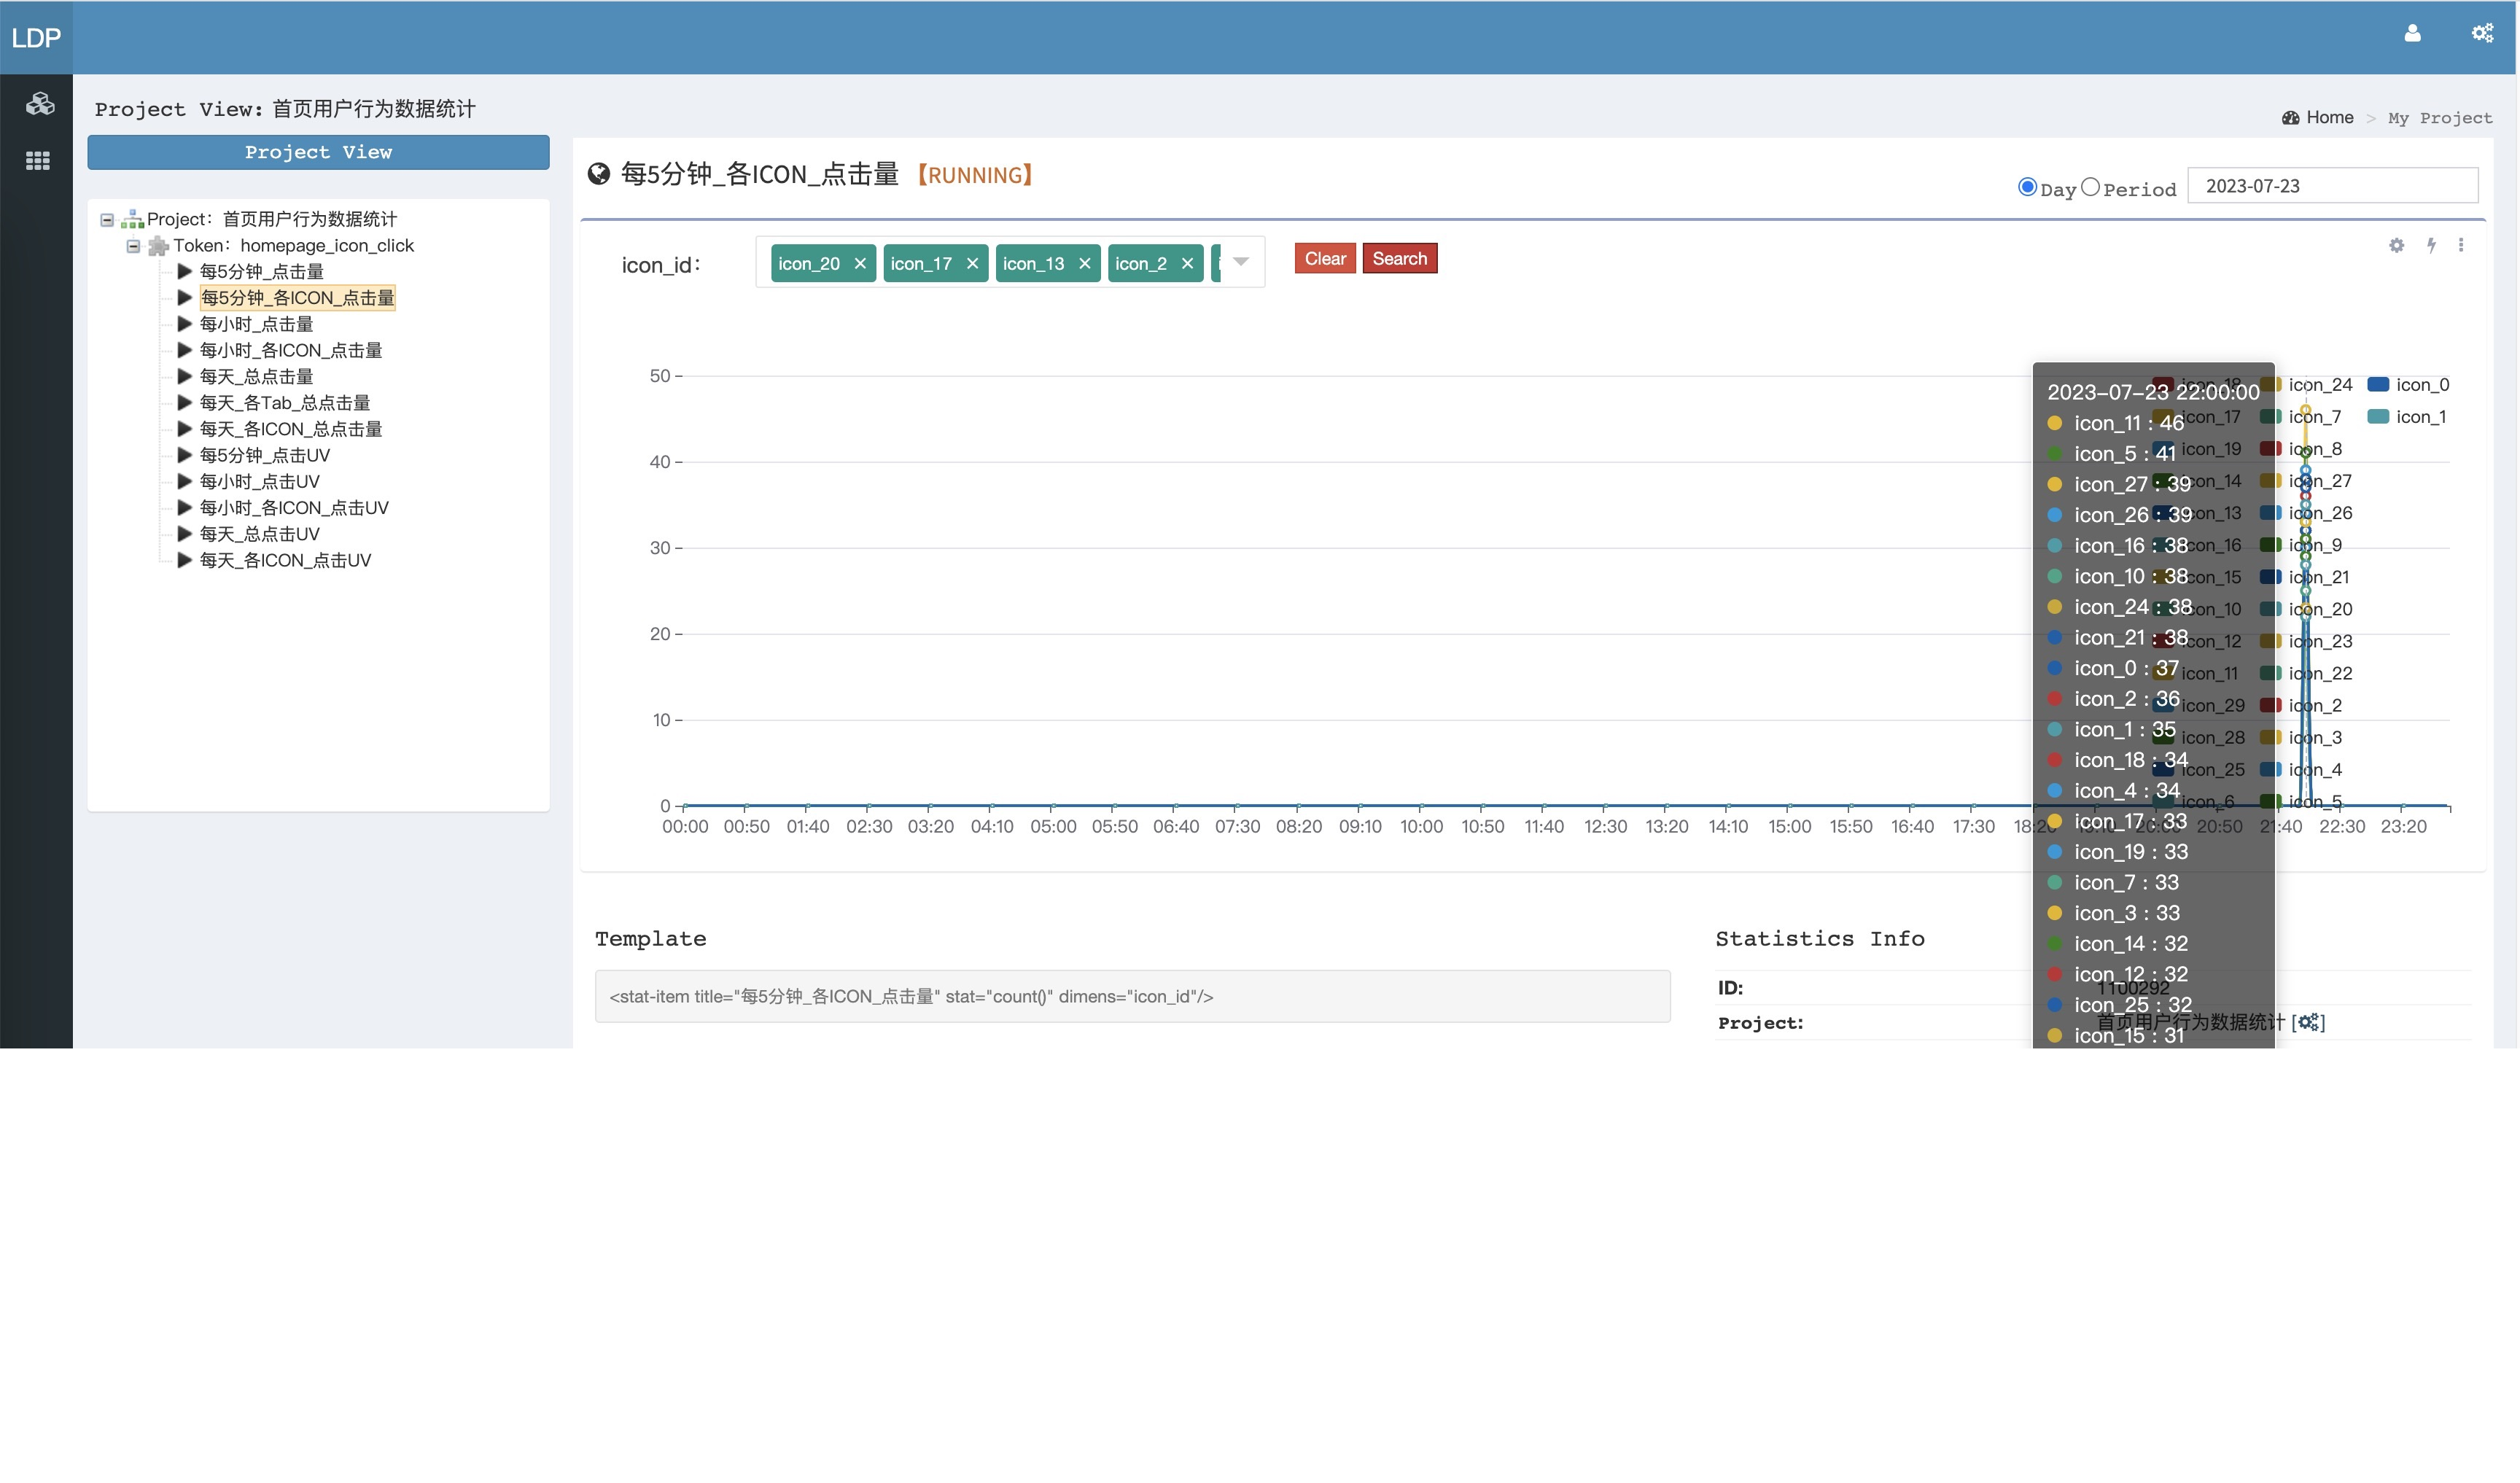Toggle the icon_9 legend entry

point(2301,545)
